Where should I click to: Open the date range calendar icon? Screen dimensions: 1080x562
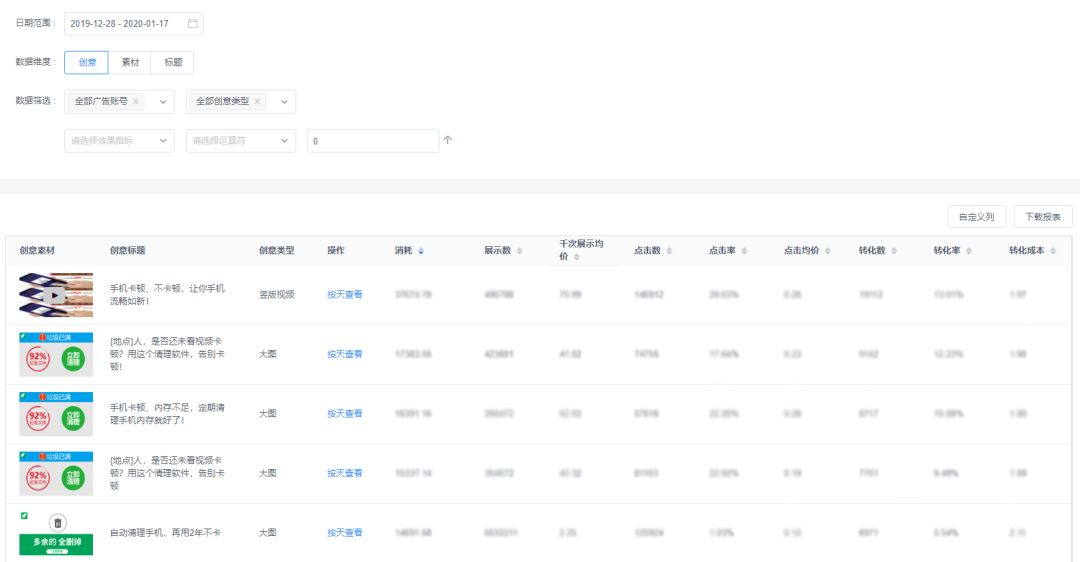(x=192, y=23)
